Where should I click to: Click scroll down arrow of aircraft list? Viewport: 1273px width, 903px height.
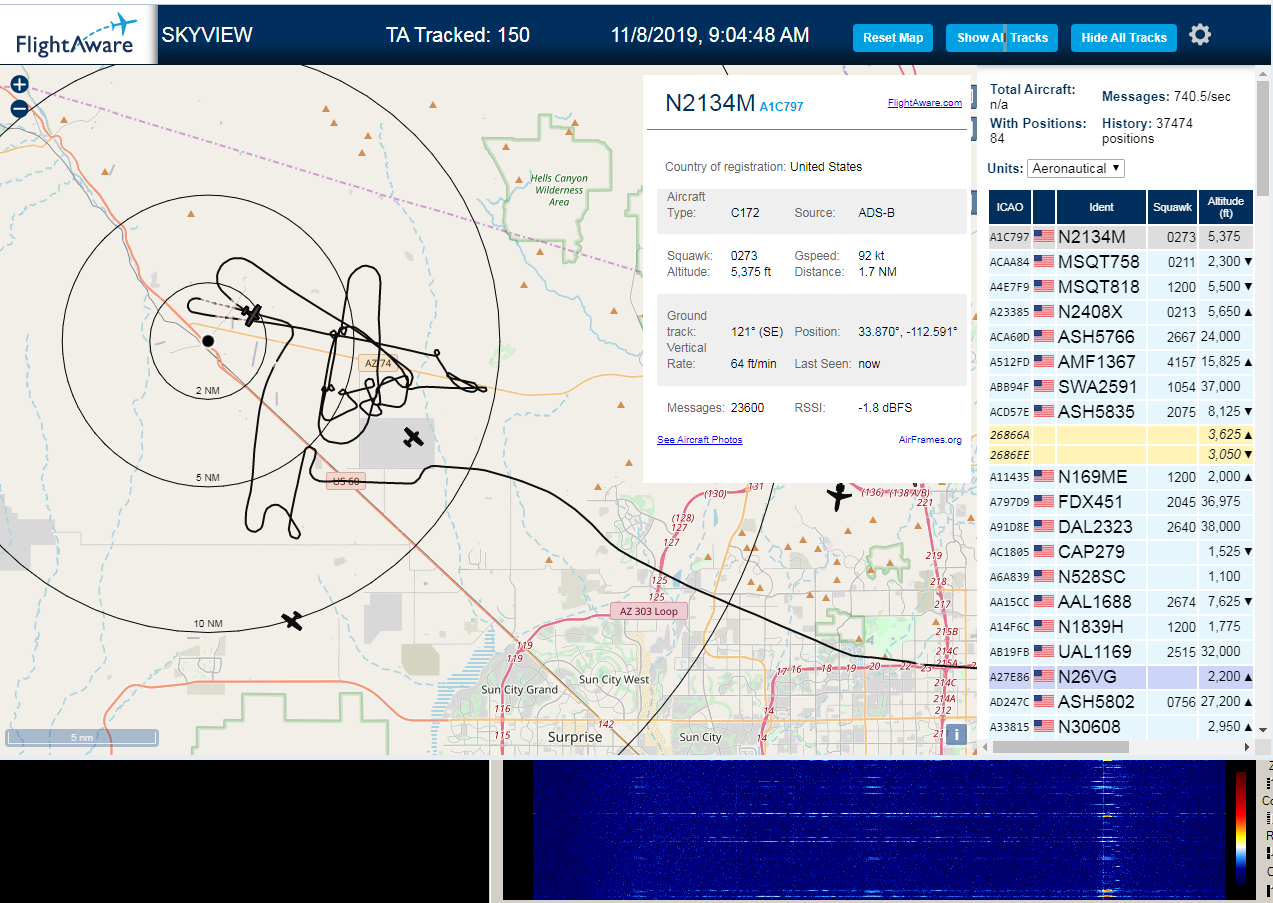[1263, 729]
